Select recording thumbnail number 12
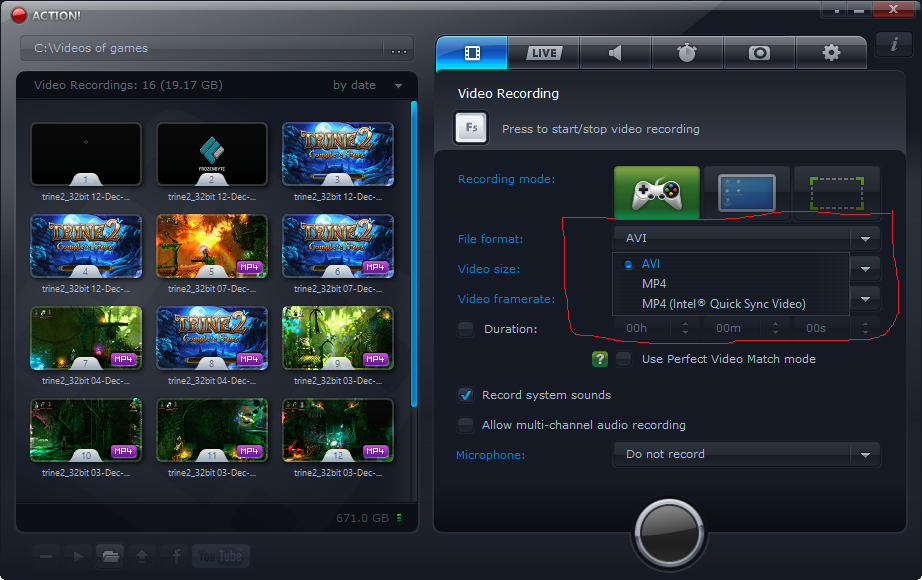922x580 pixels. 338,430
